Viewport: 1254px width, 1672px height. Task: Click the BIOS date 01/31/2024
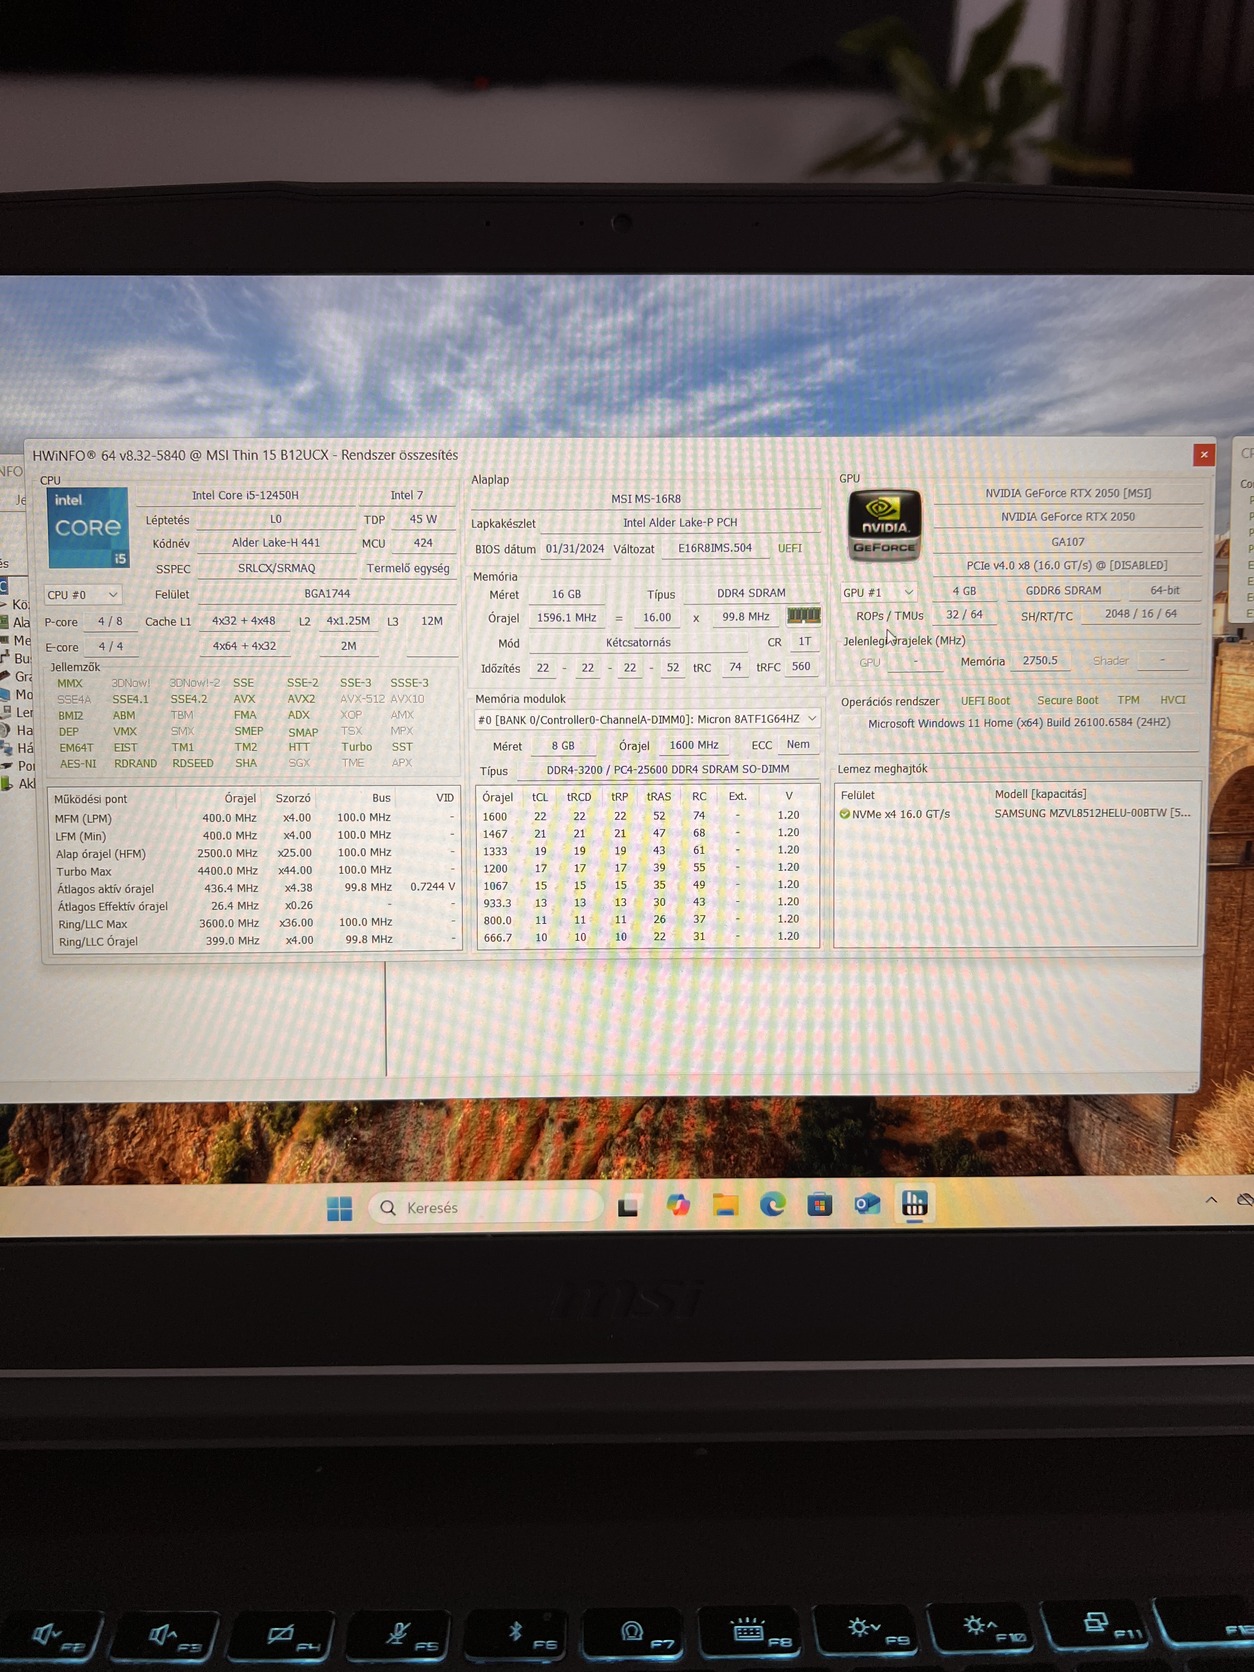tap(575, 548)
